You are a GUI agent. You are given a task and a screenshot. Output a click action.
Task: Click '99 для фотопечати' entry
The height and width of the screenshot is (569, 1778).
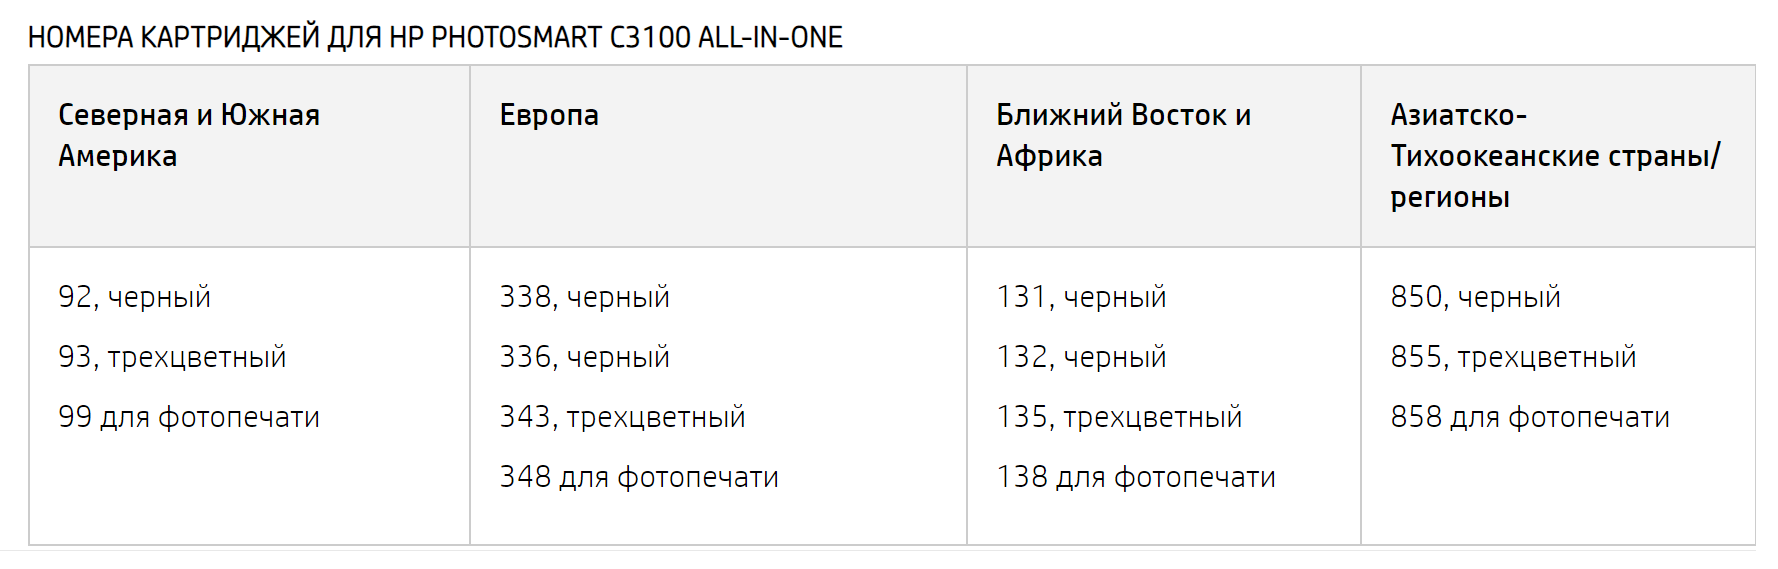click(x=189, y=417)
